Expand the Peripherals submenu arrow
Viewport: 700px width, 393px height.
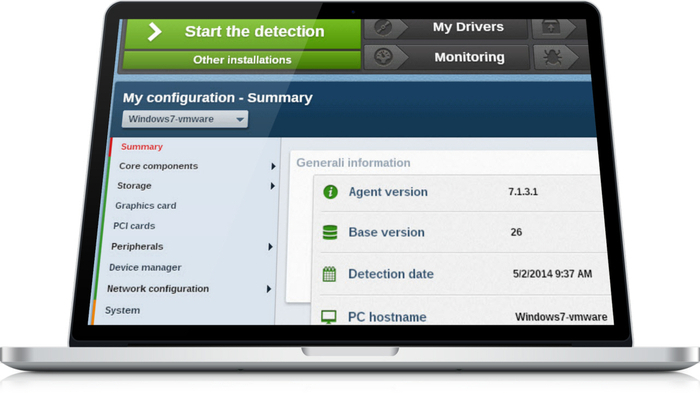click(270, 247)
